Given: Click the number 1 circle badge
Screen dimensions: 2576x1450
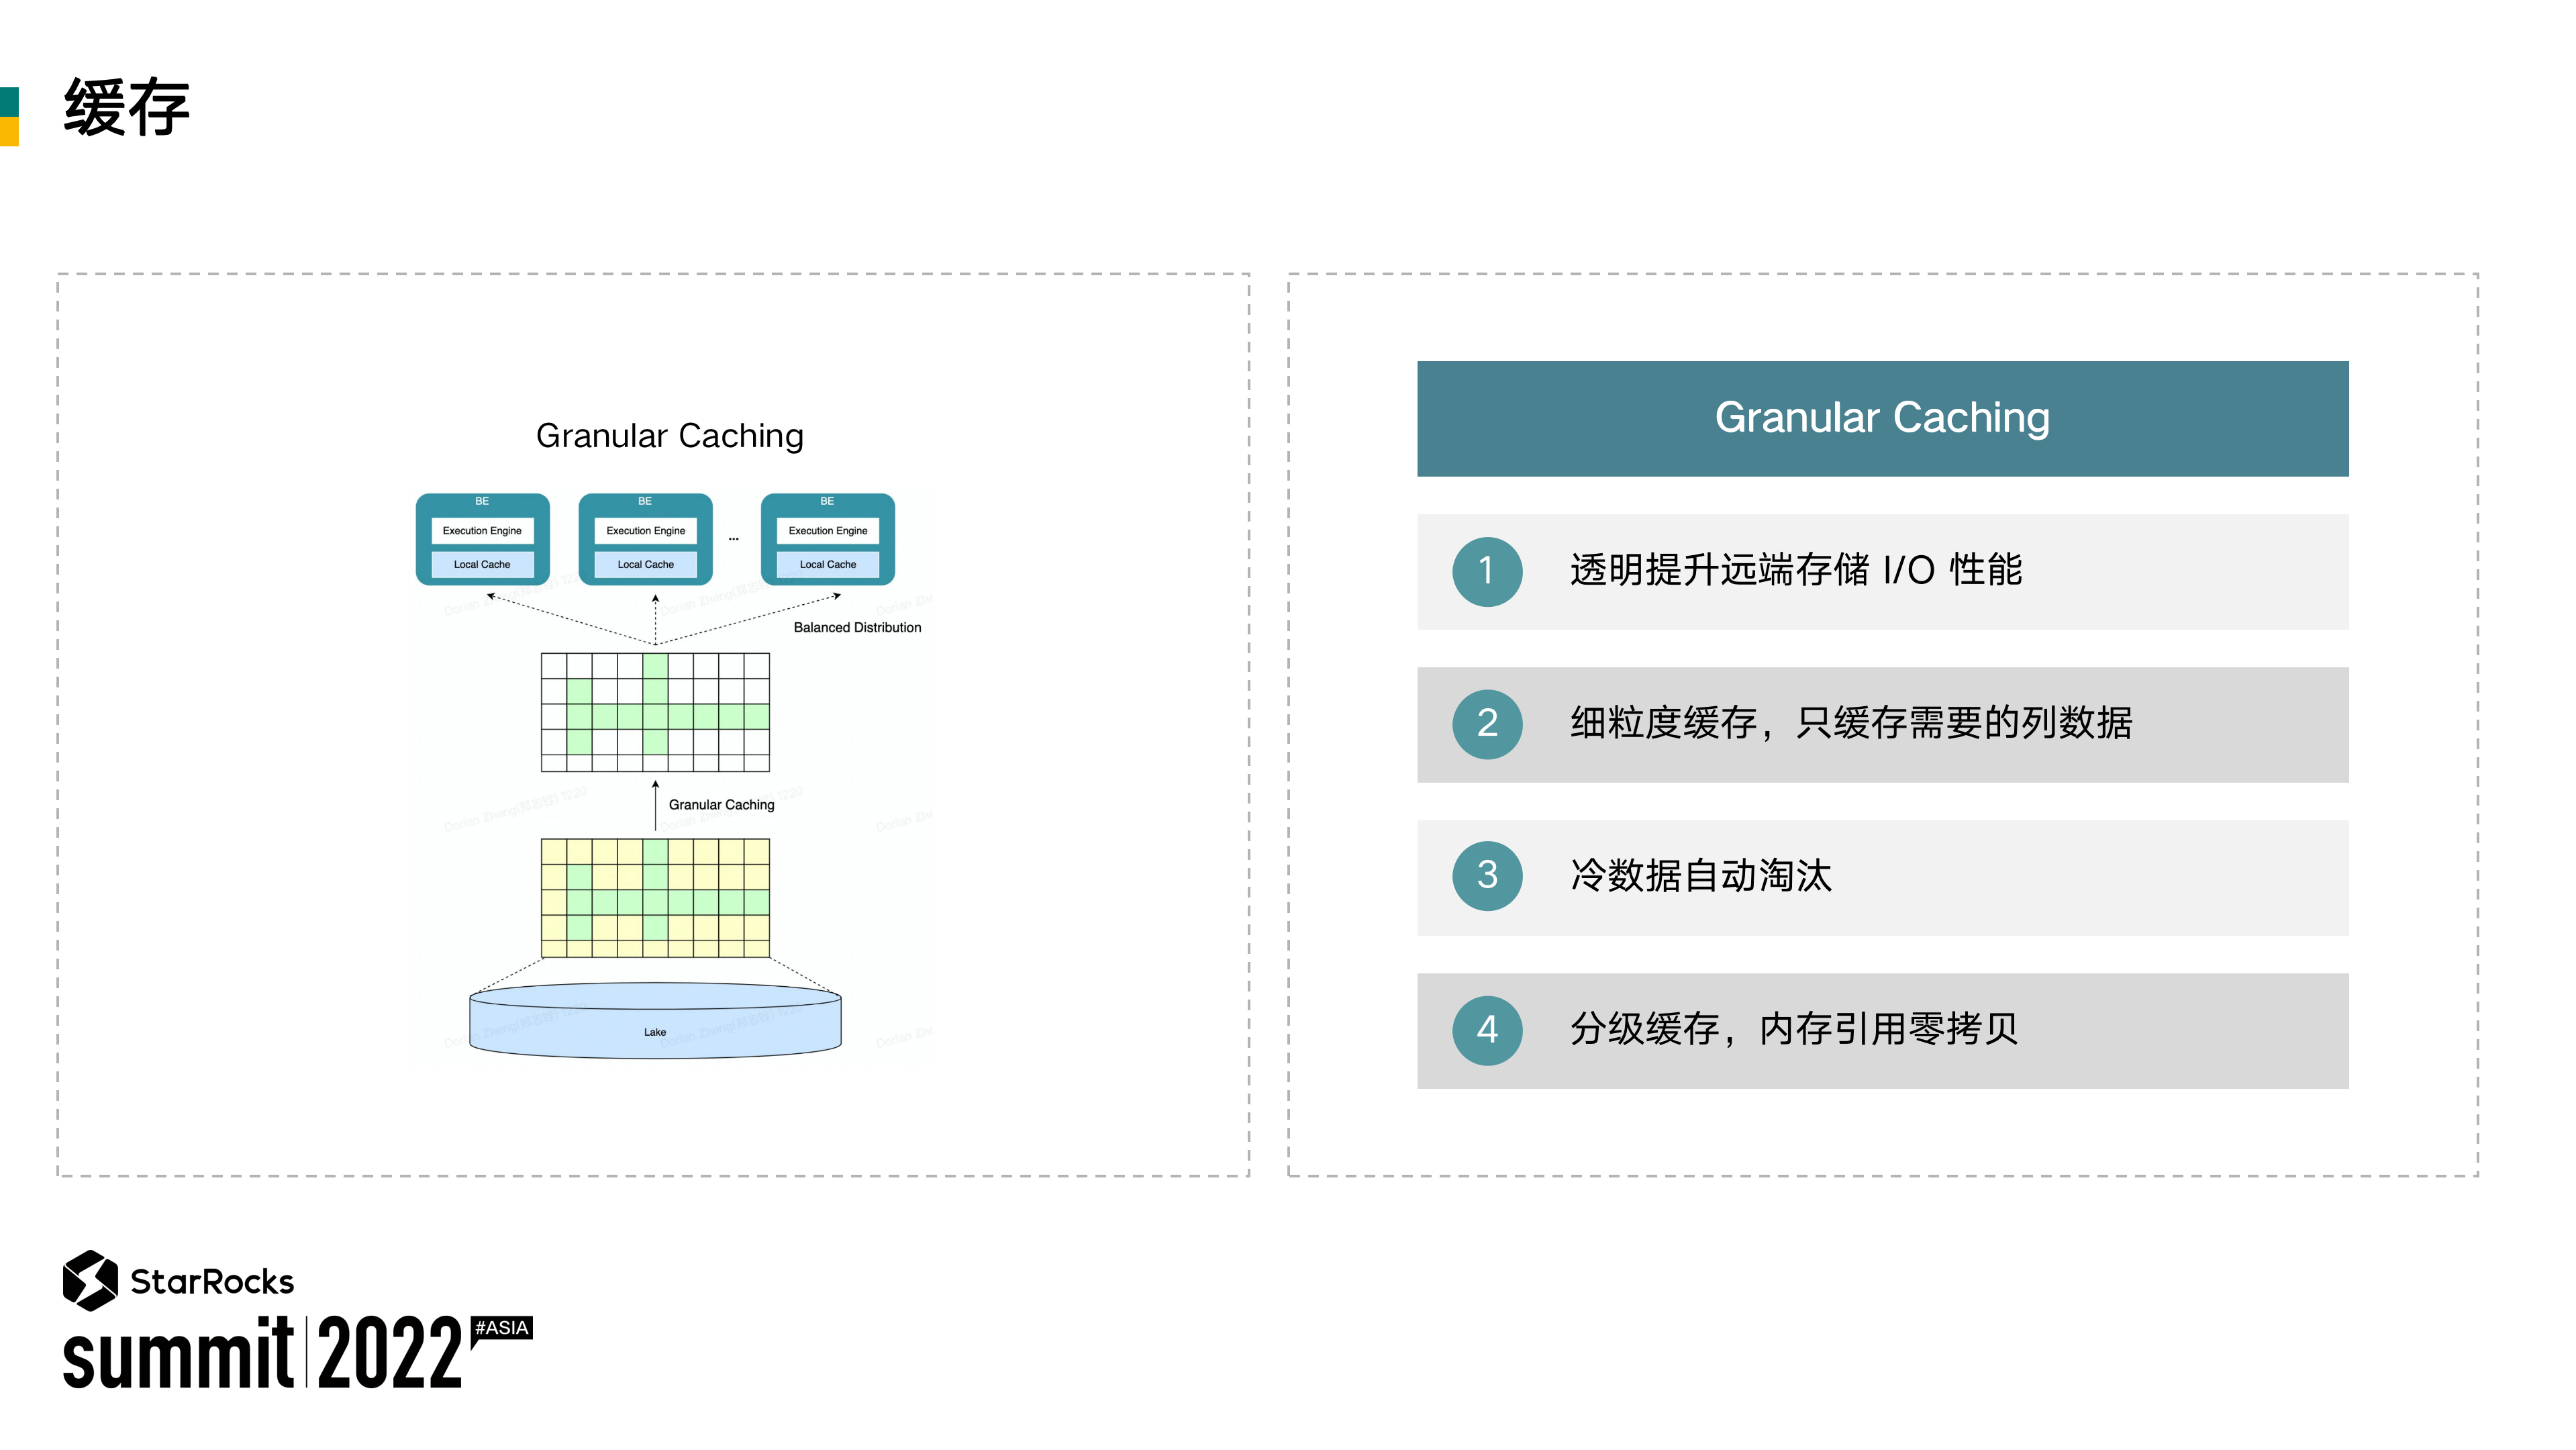Looking at the screenshot, I should tap(1487, 571).
